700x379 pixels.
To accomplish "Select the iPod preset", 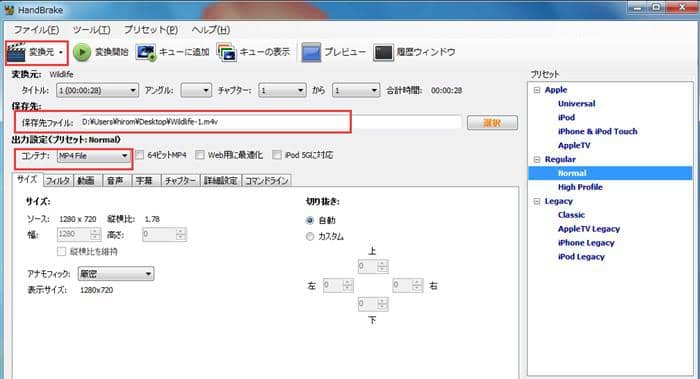I will (566, 117).
